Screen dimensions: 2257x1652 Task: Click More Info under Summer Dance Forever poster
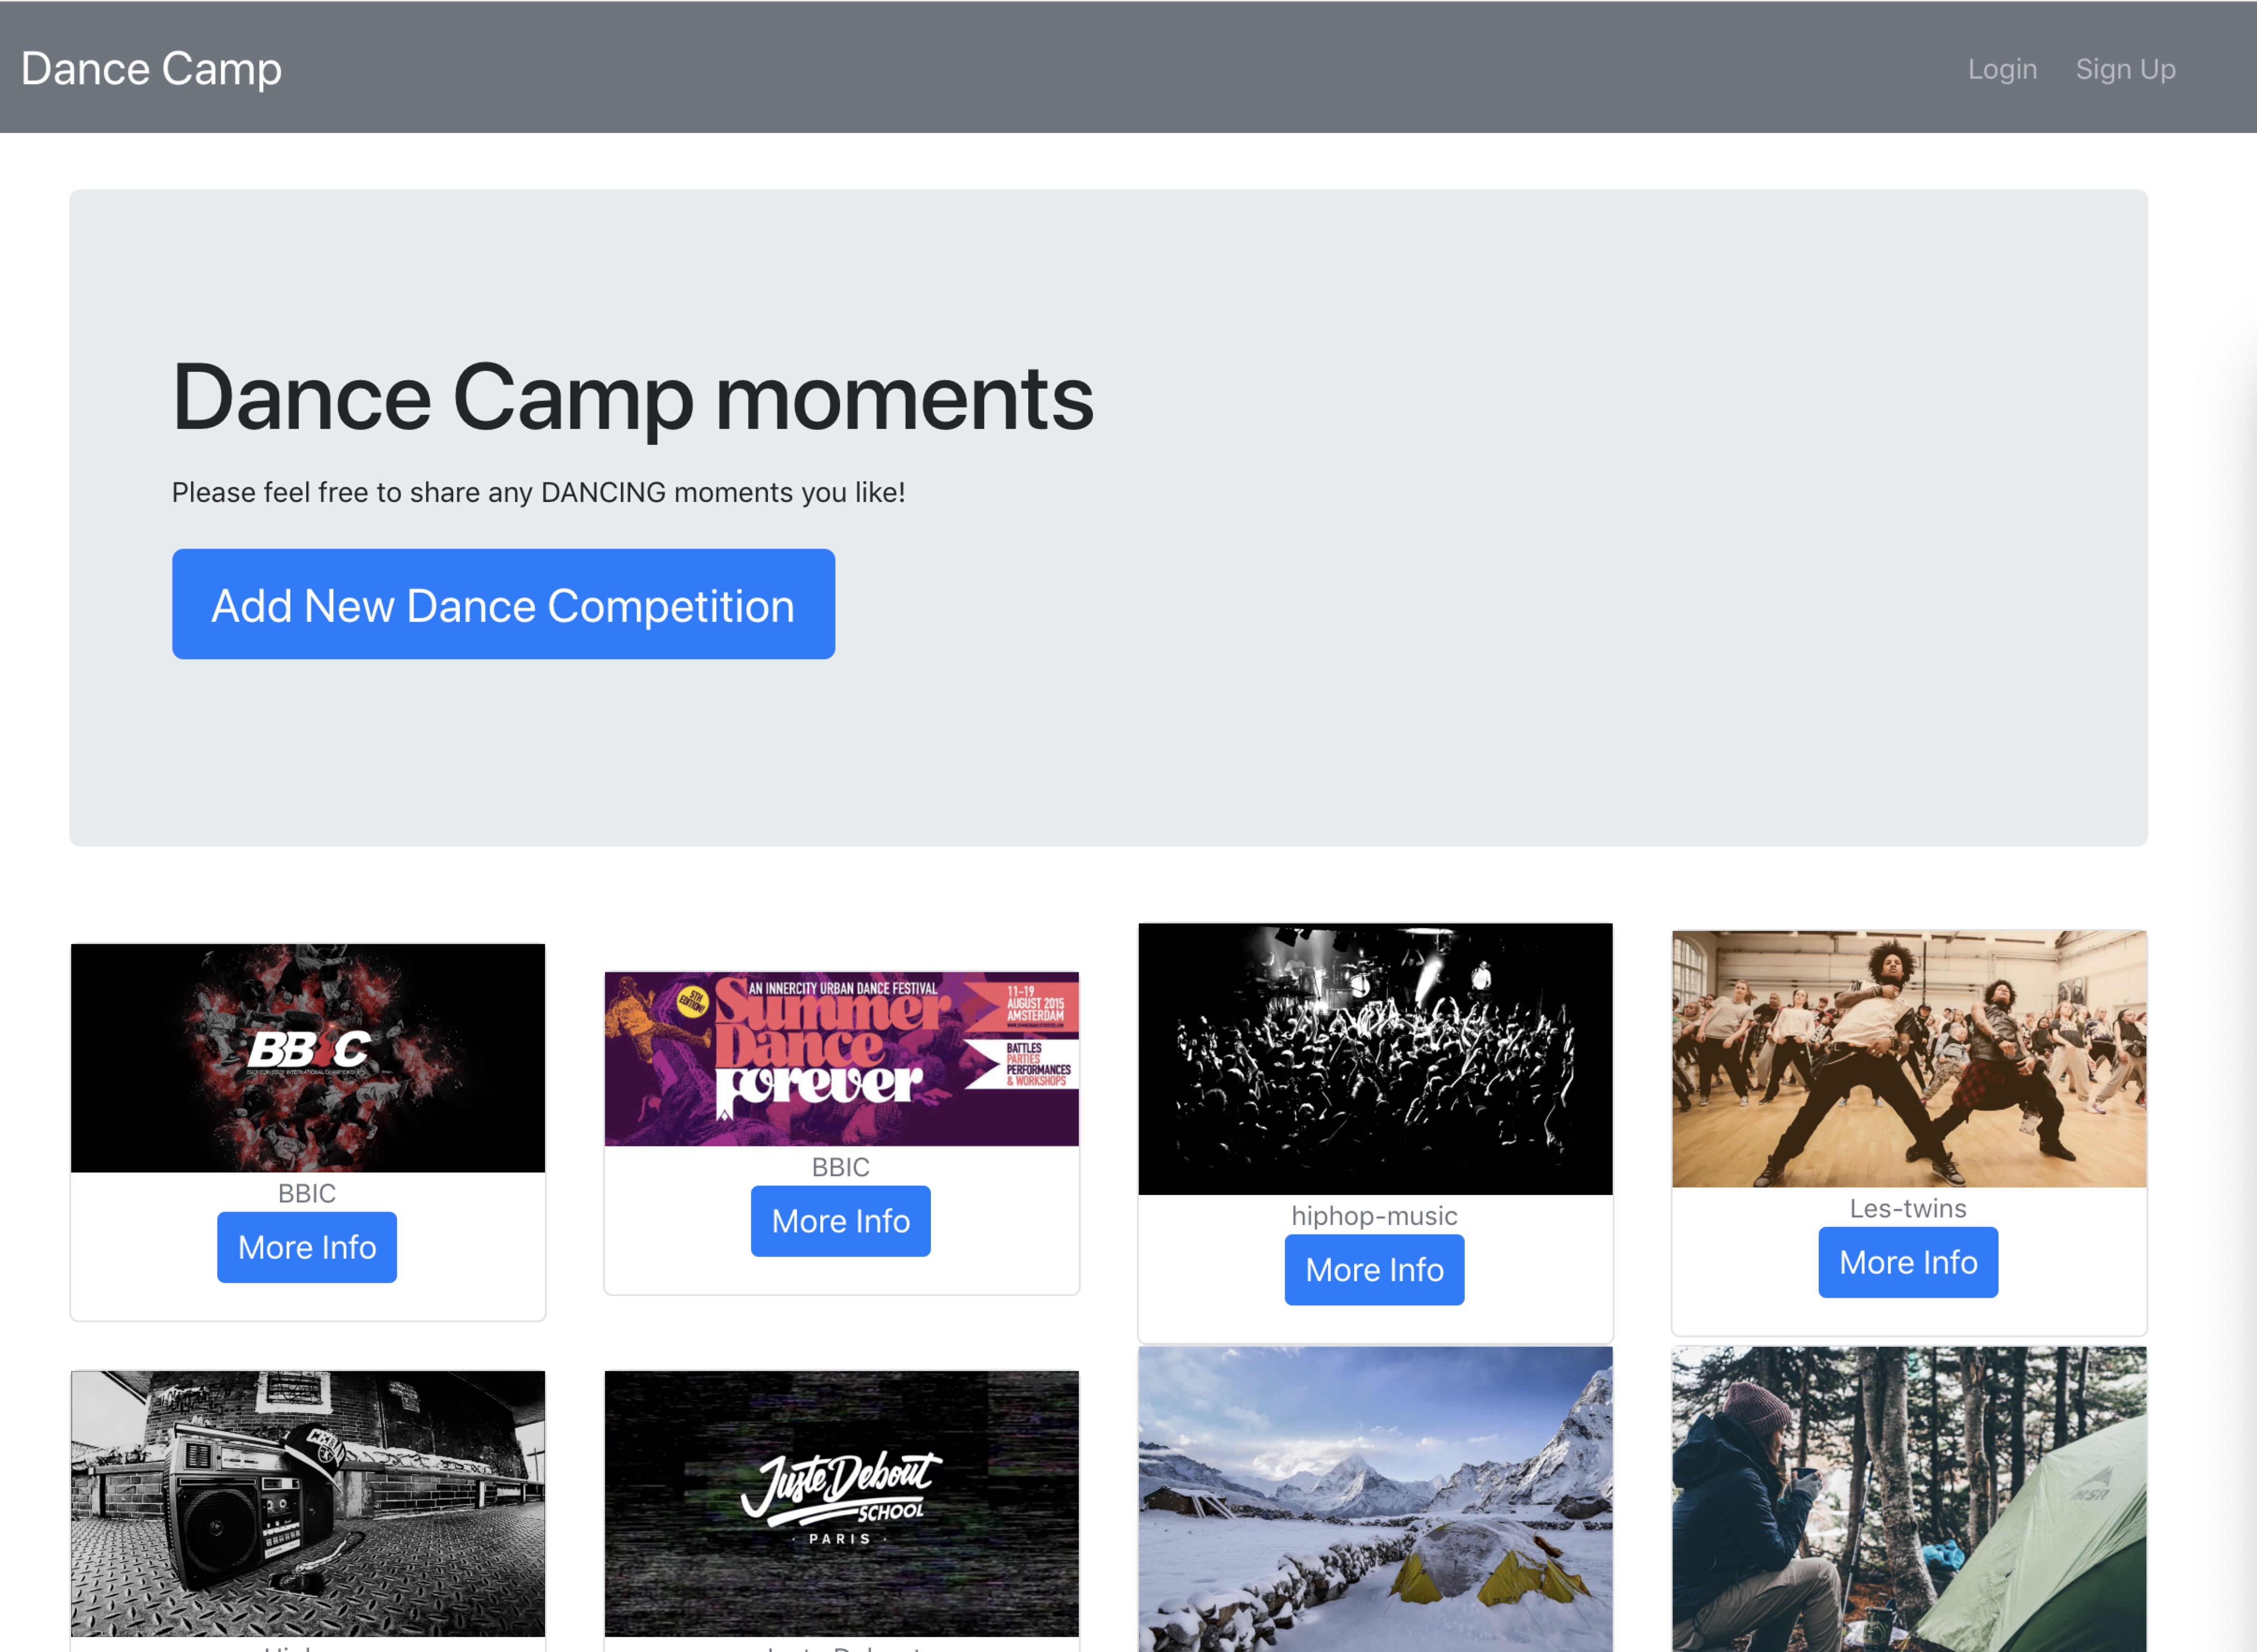pyautogui.click(x=840, y=1220)
